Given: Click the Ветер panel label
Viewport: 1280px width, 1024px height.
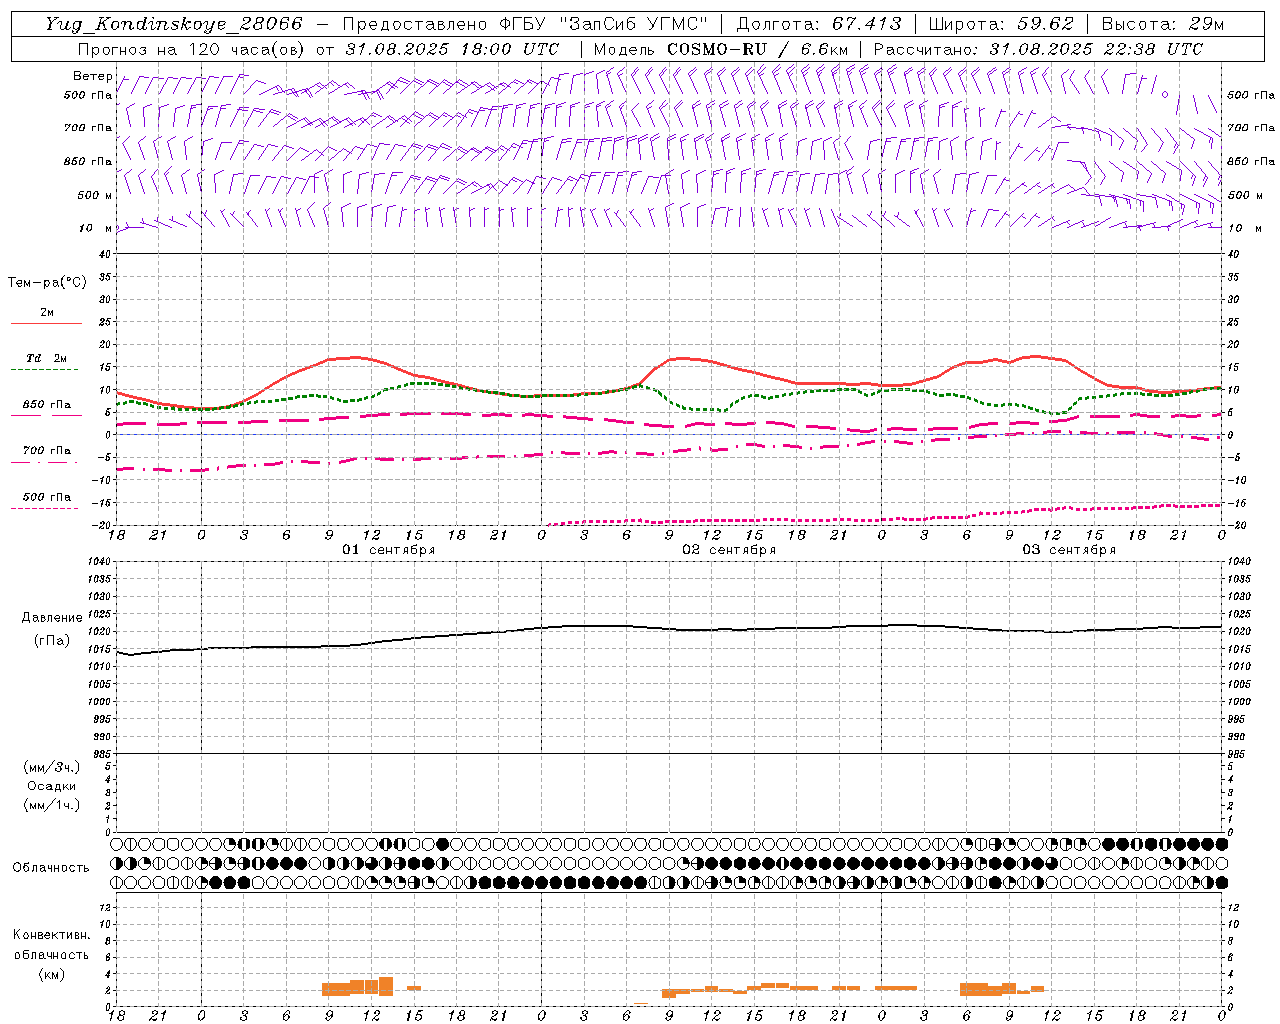Looking at the screenshot, I should tap(92, 76).
